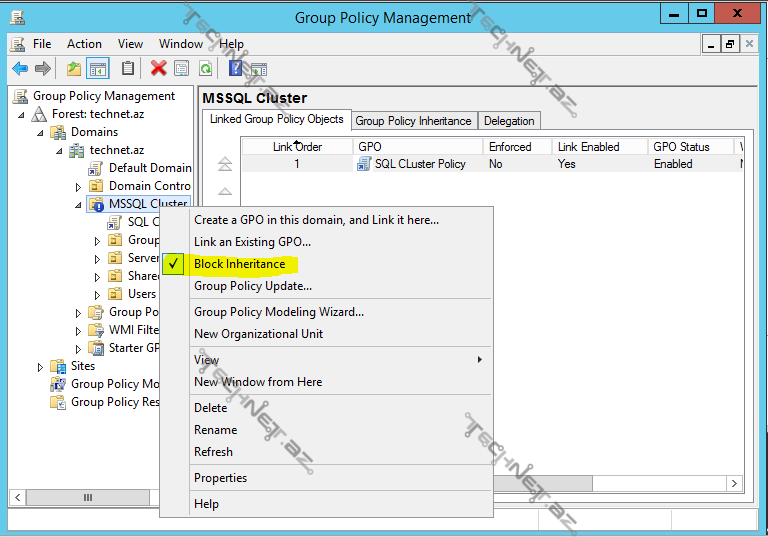This screenshot has width=768, height=537.
Task: Click the red Delete X toolbar icon
Action: coord(158,68)
